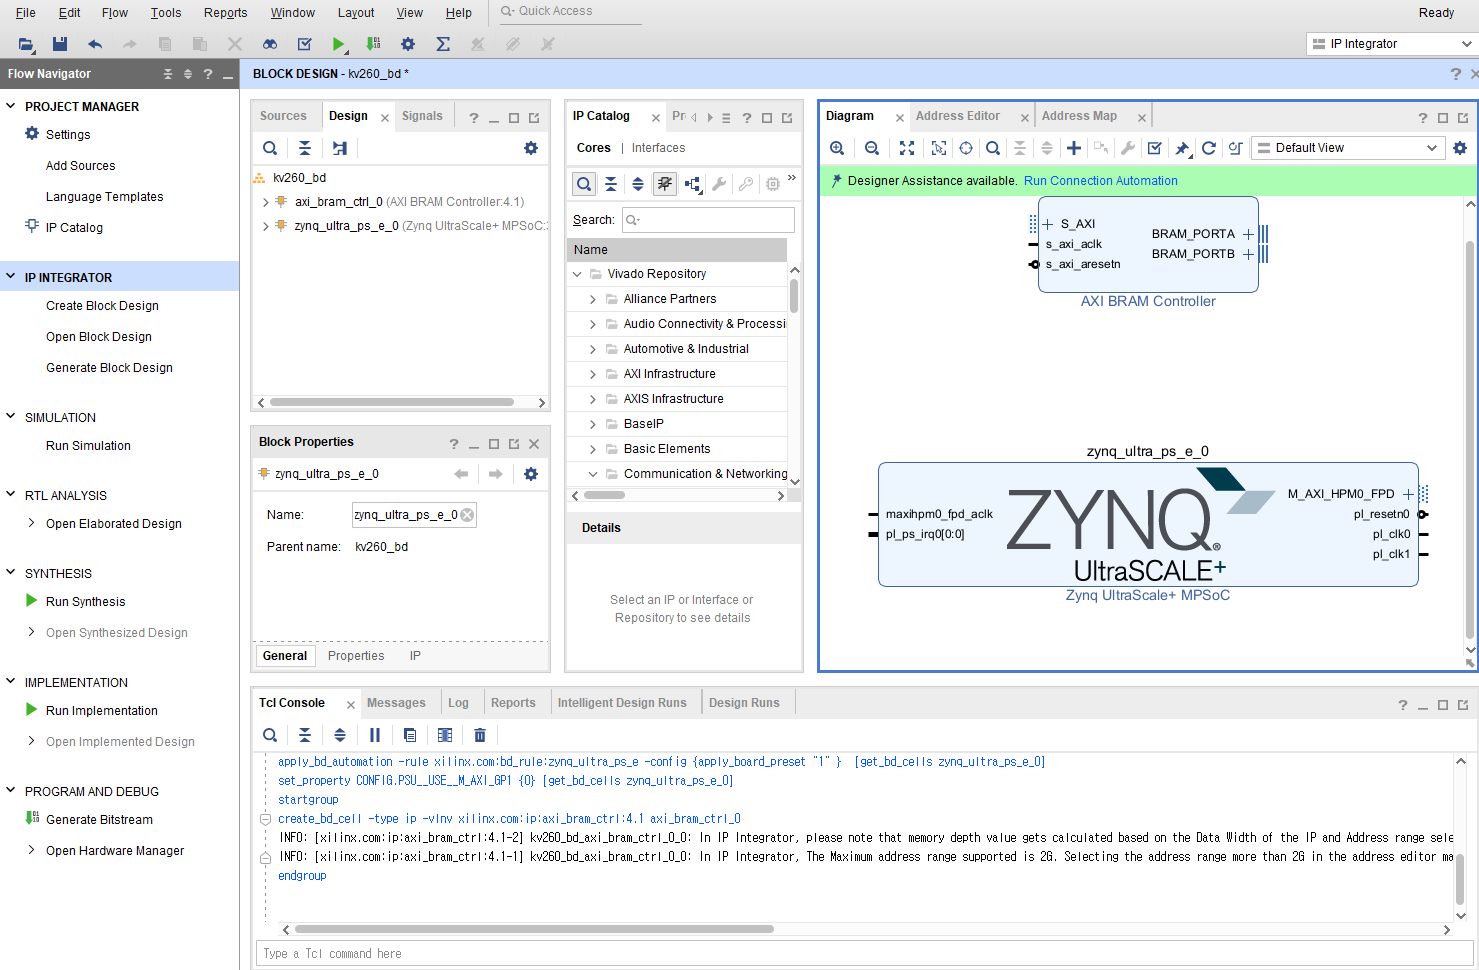The width and height of the screenshot is (1479, 970).
Task: Switch to the Messages tab
Action: [x=396, y=703]
